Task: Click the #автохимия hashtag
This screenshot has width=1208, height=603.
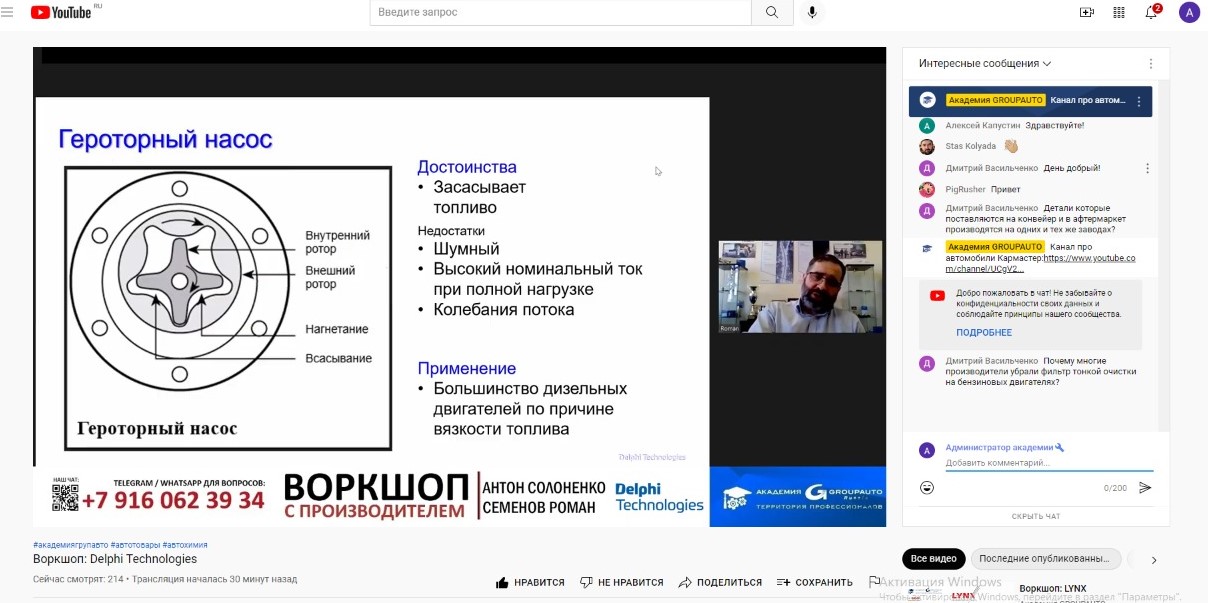Action: tap(185, 544)
